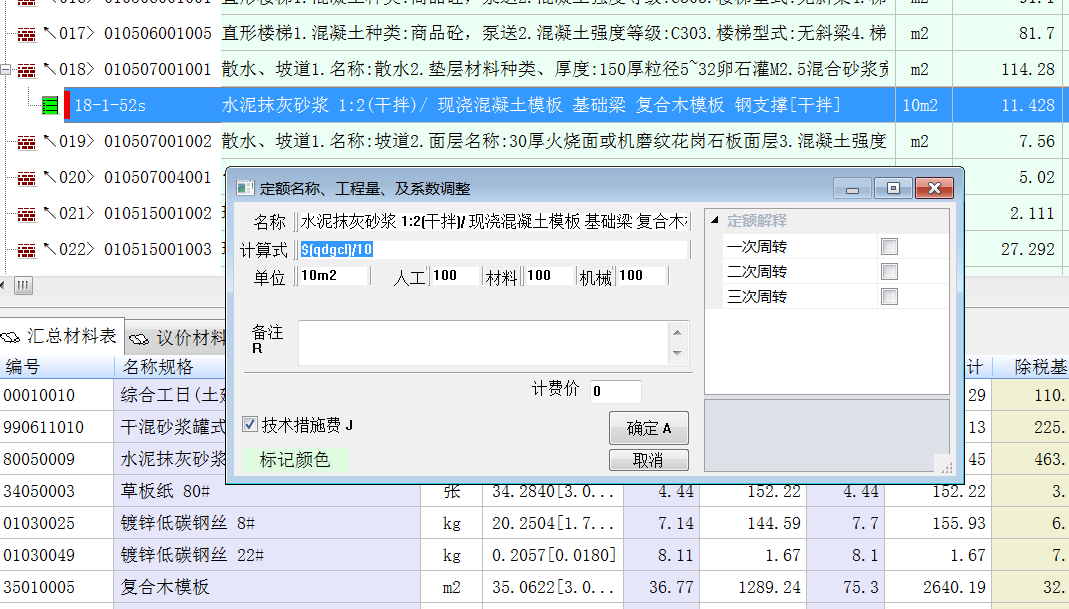Click material code 80050009
1069x609 pixels.
click(39, 460)
